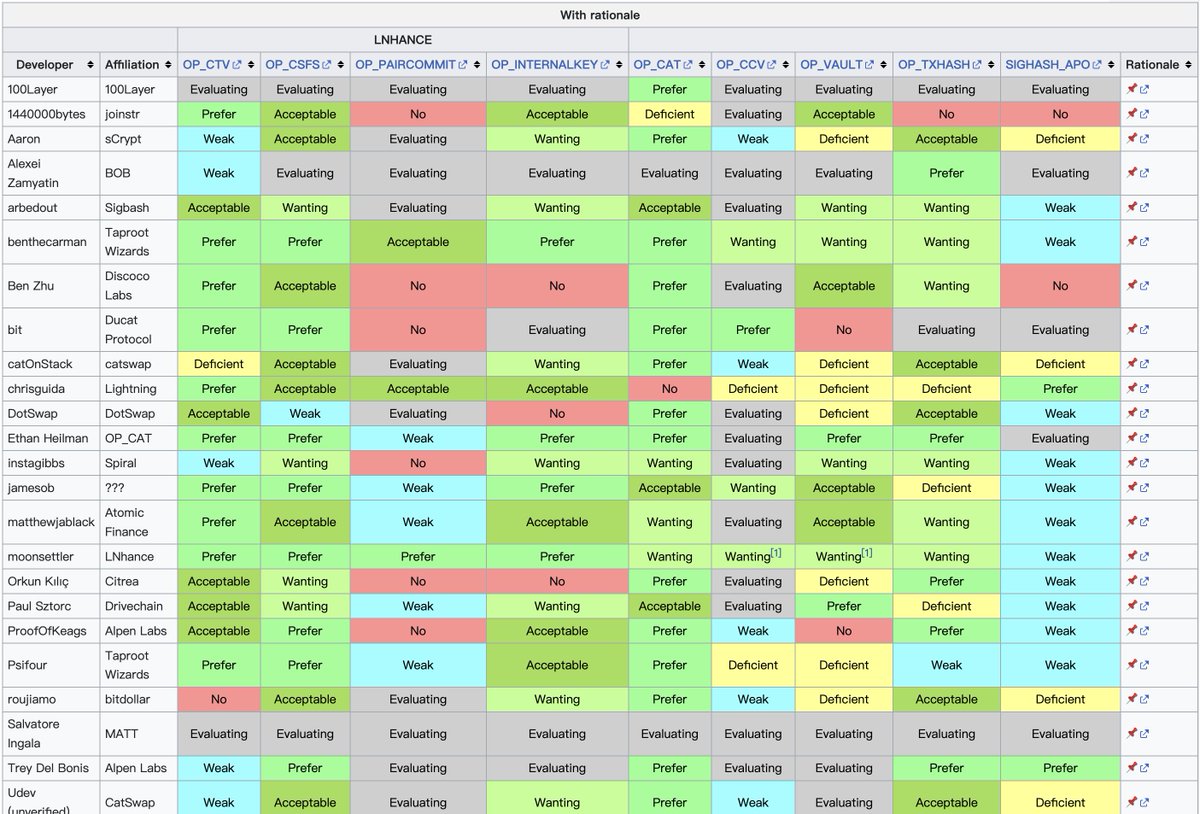Click sort arrows in OP_CAT header
1200x814 pixels.
click(x=701, y=65)
